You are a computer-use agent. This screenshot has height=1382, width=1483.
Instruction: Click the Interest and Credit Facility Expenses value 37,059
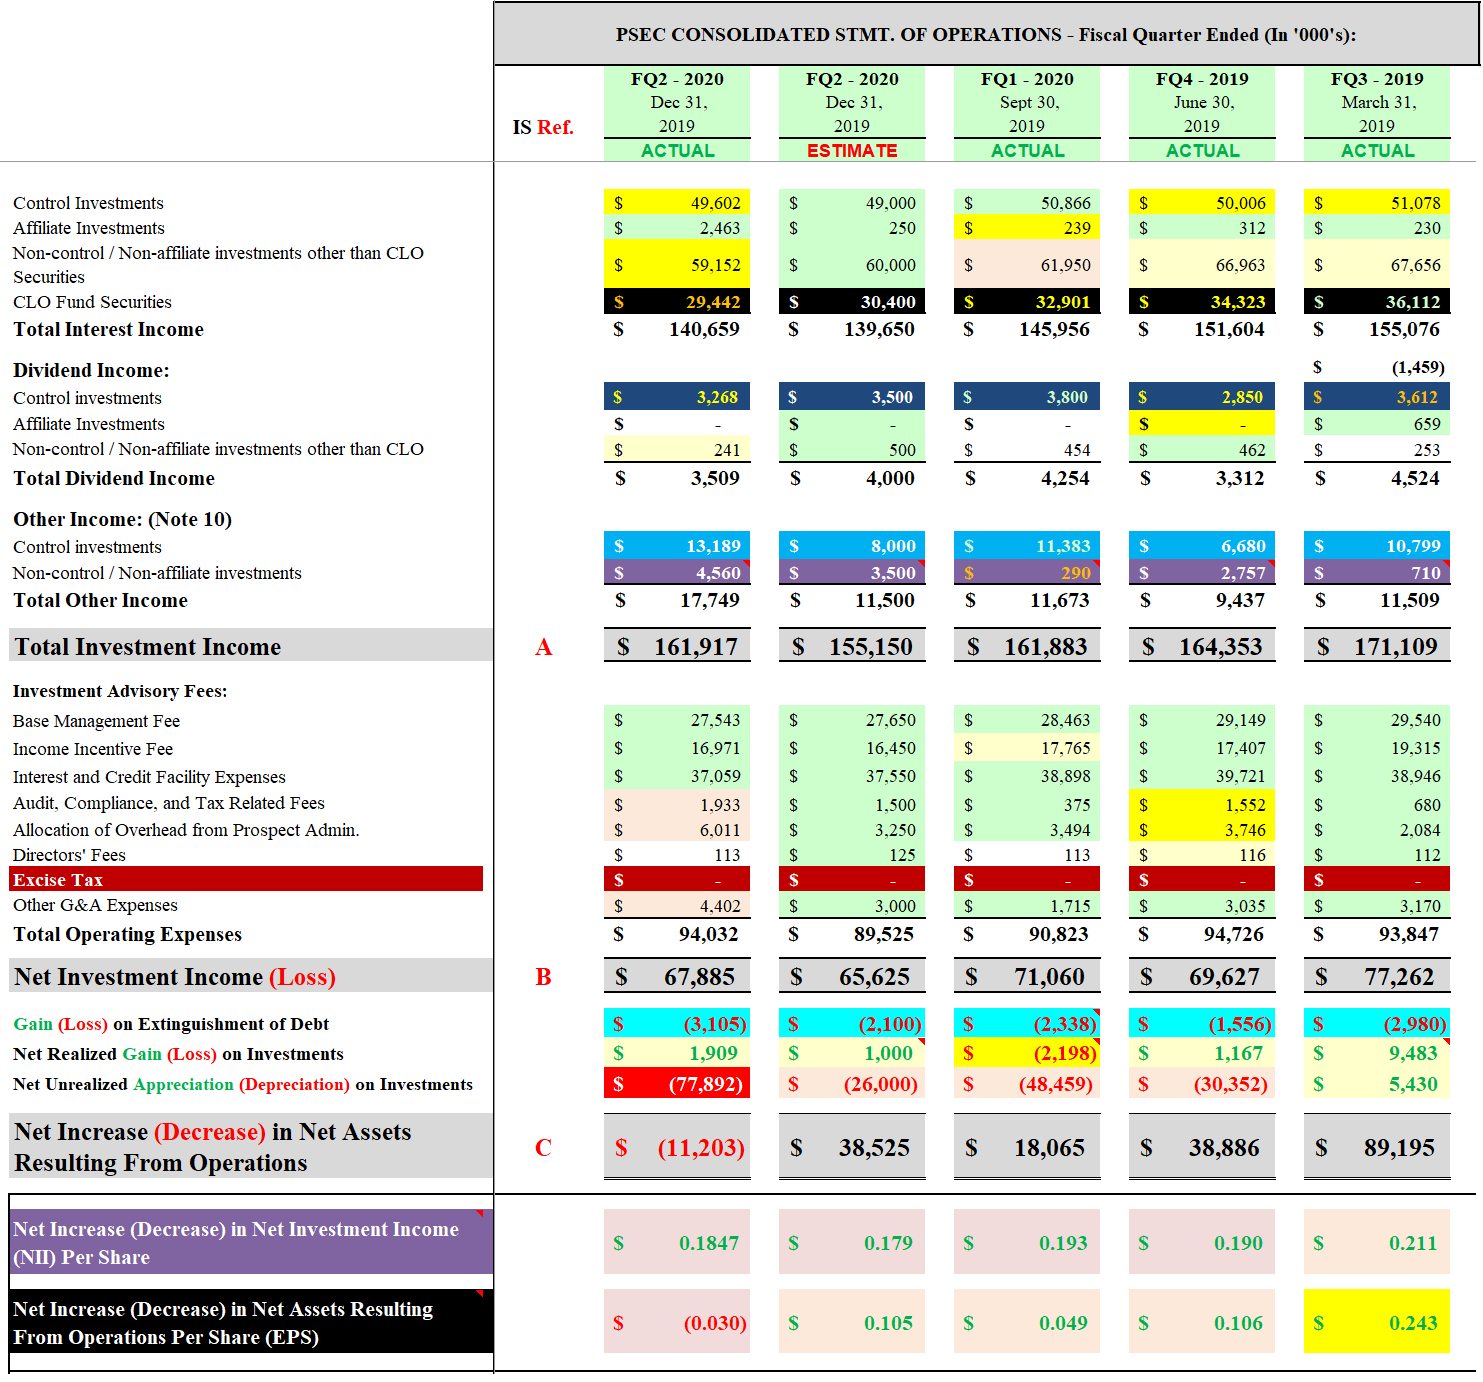tap(715, 776)
